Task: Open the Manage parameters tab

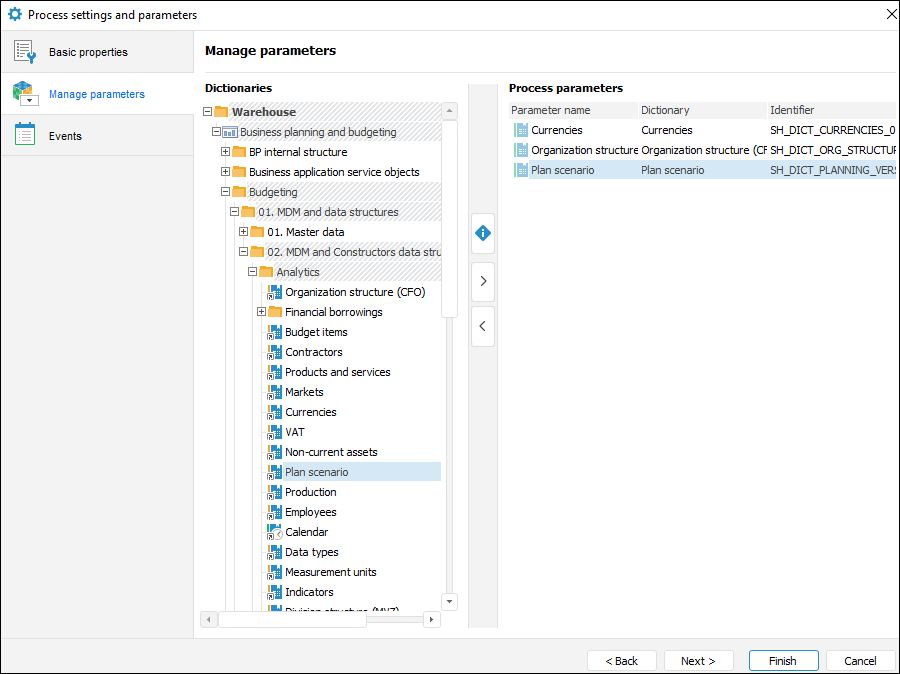Action: click(96, 94)
